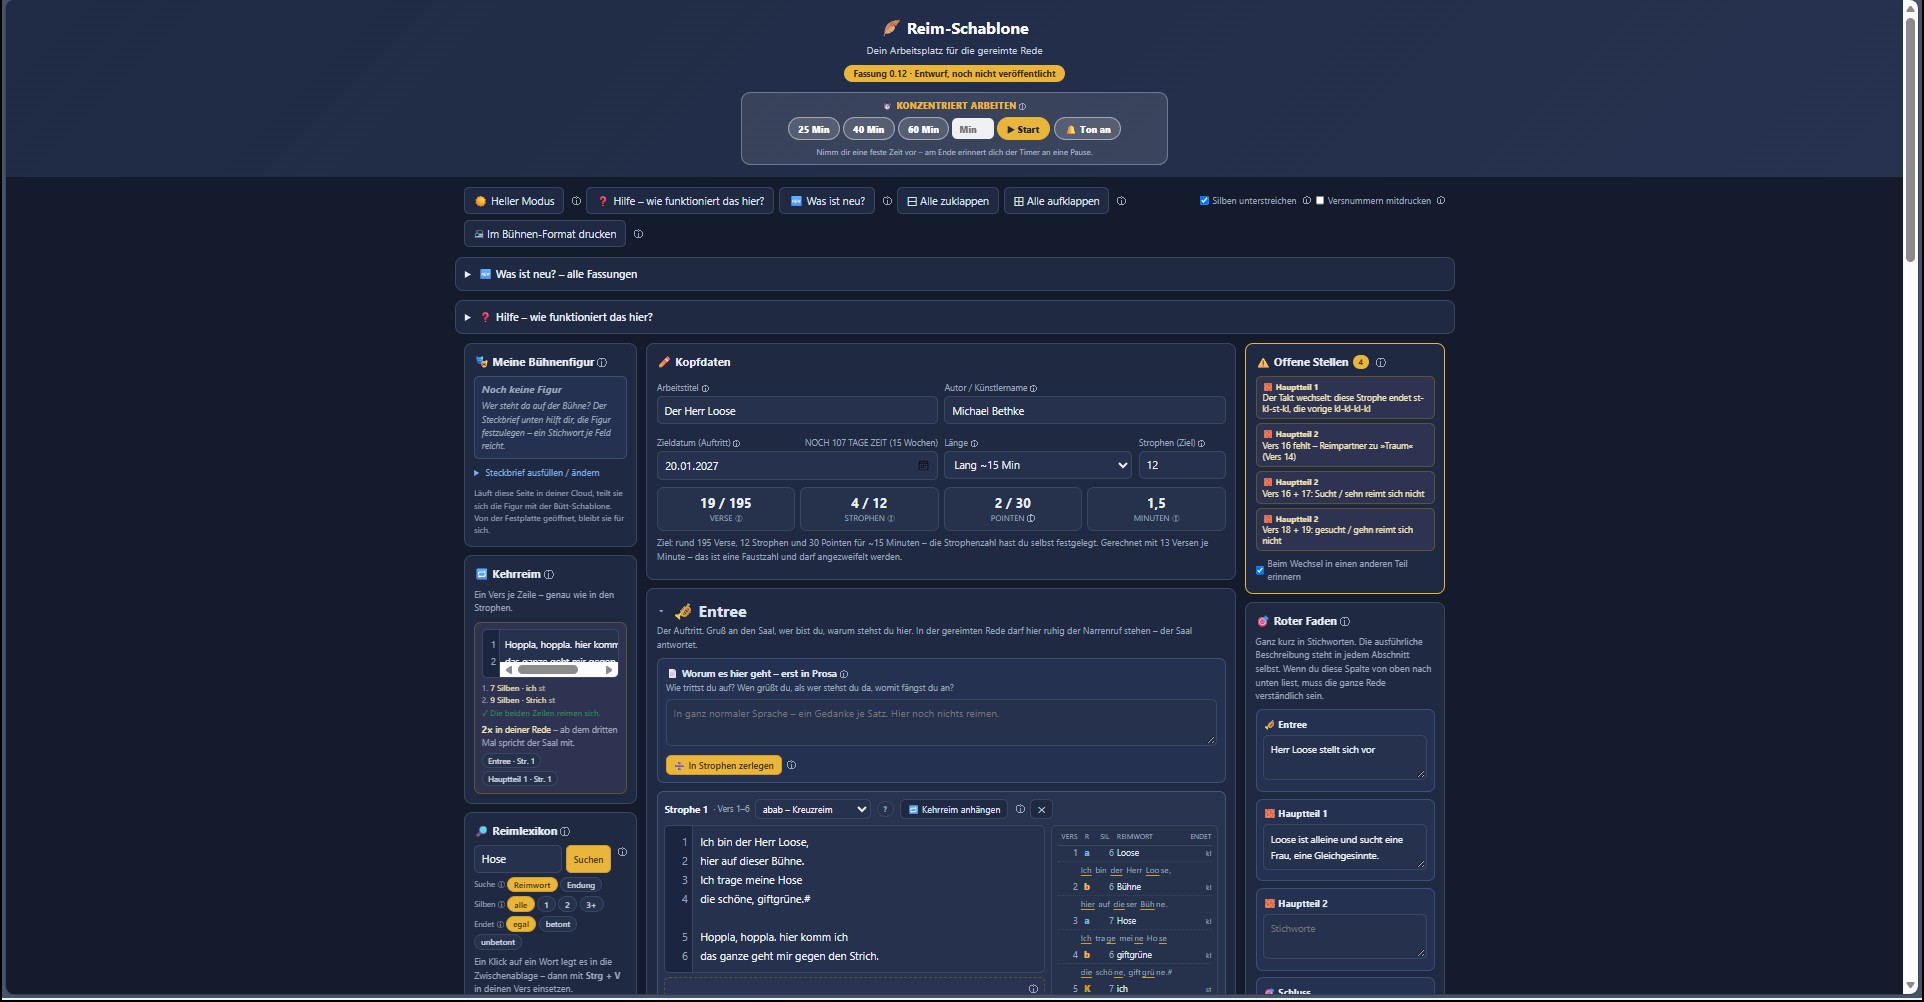Click info icon next to Roter Faden
The image size is (1924, 1002).
pos(1345,622)
